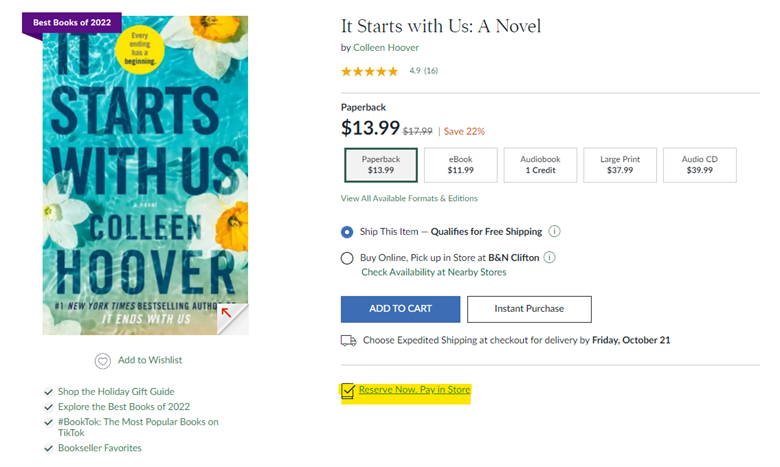Choose the Large Print $37.99 format
Image resolution: width=780 pixels, height=467 pixels.
coord(619,165)
